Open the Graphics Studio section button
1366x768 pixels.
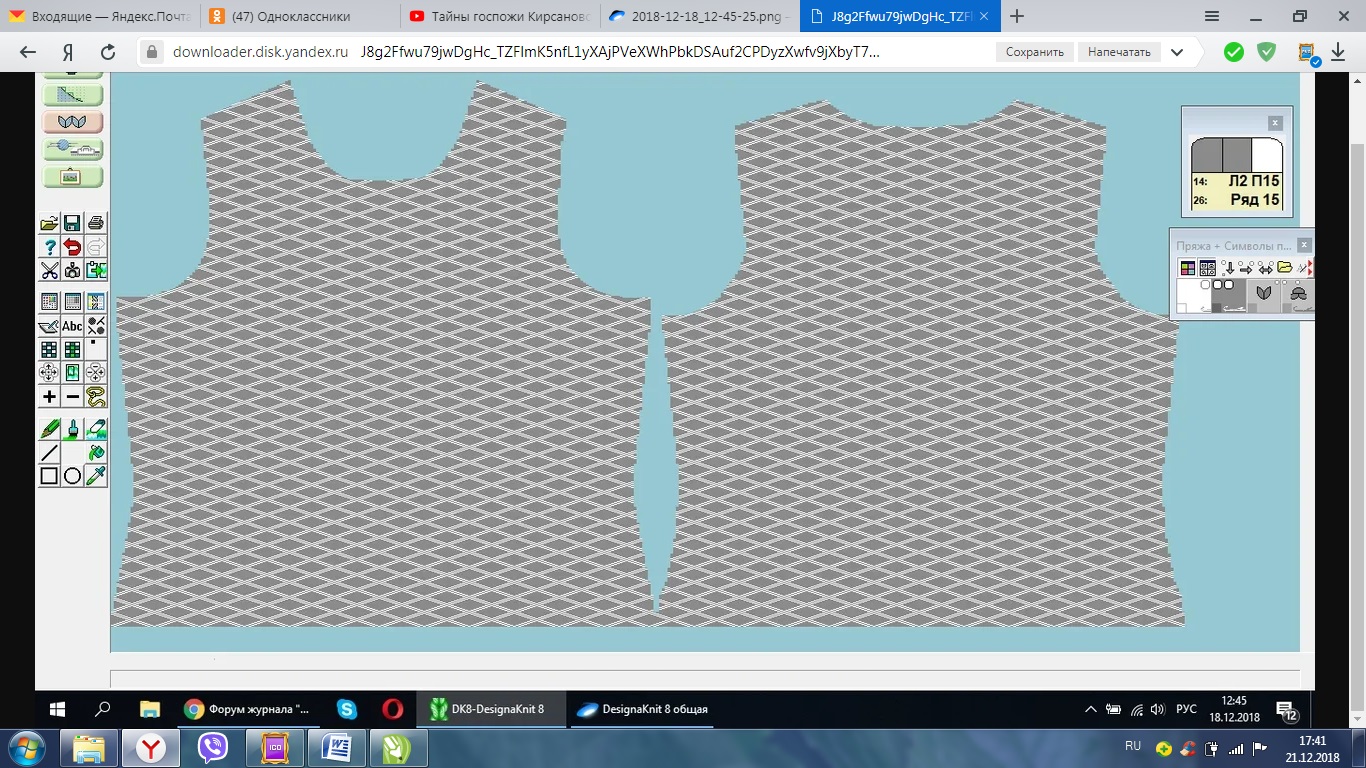(x=73, y=176)
